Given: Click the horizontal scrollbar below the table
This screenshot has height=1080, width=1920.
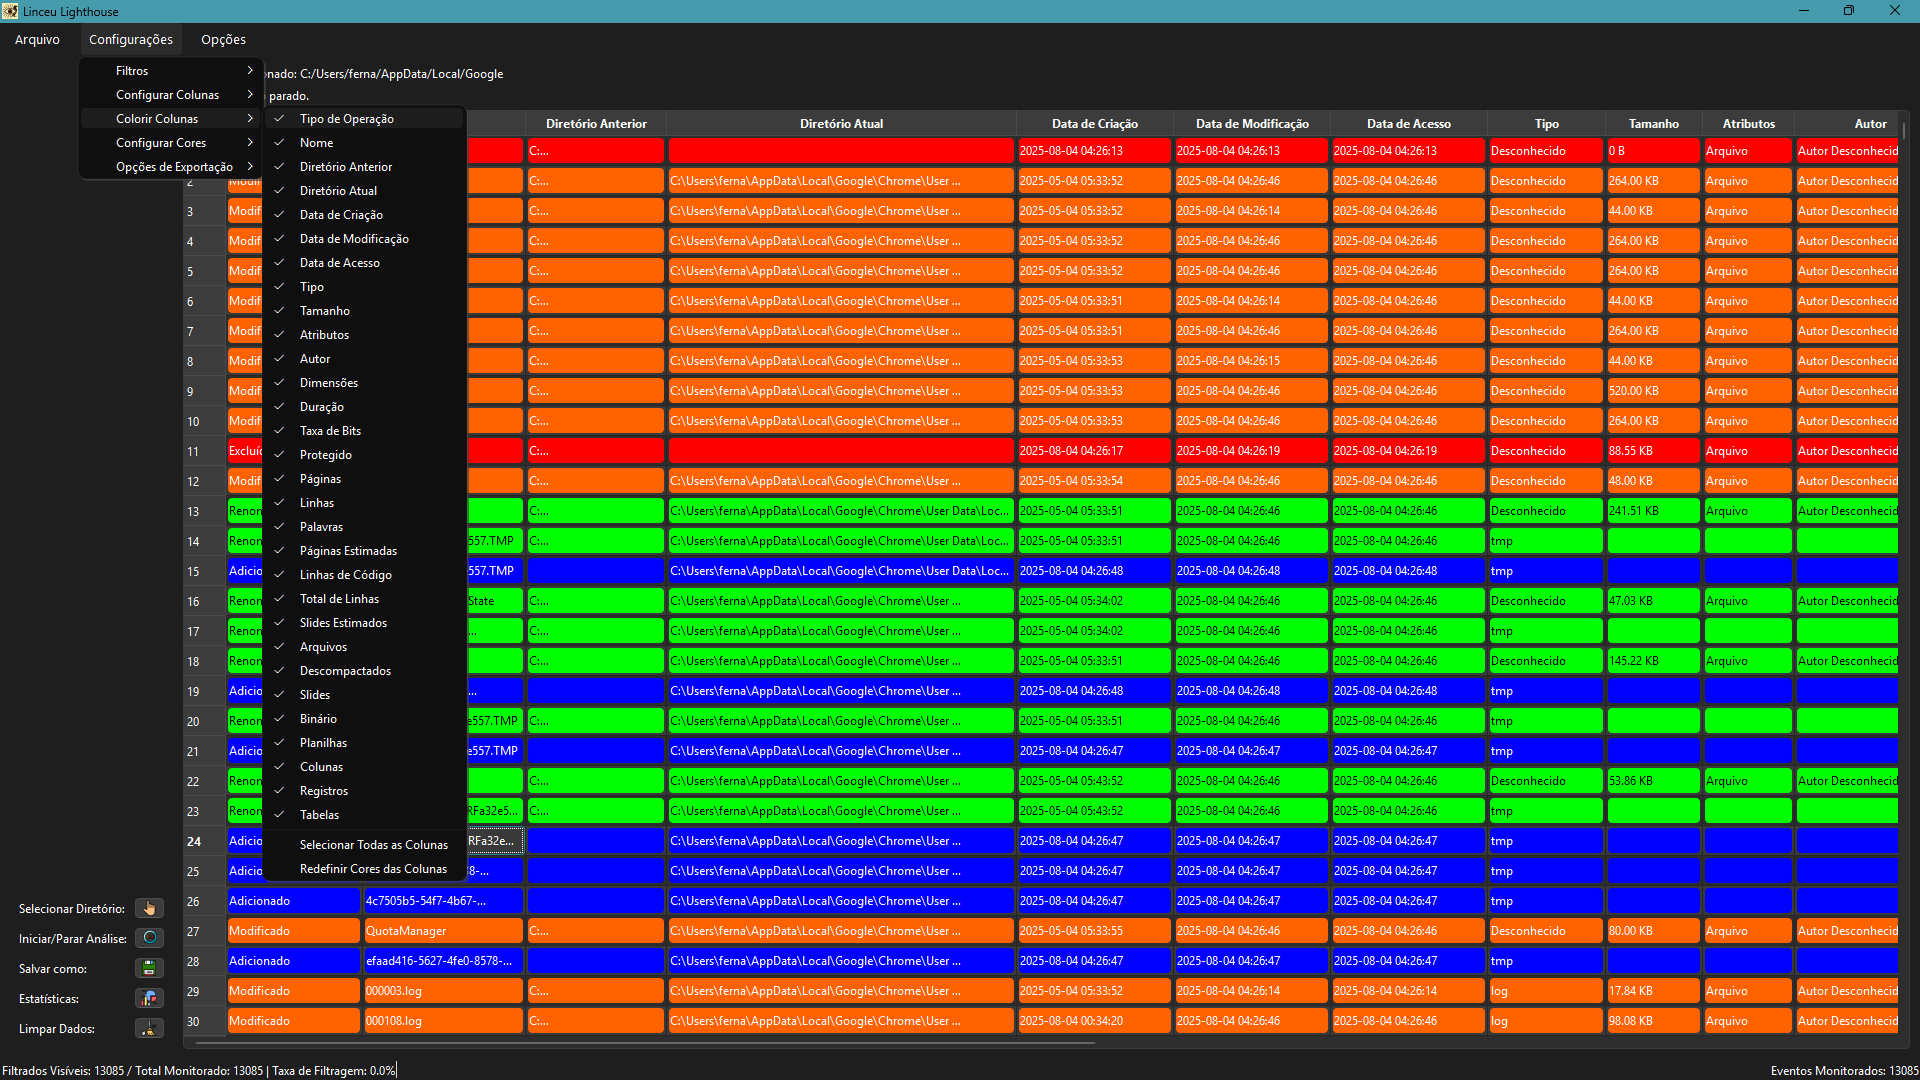Looking at the screenshot, I should click(x=640, y=1043).
